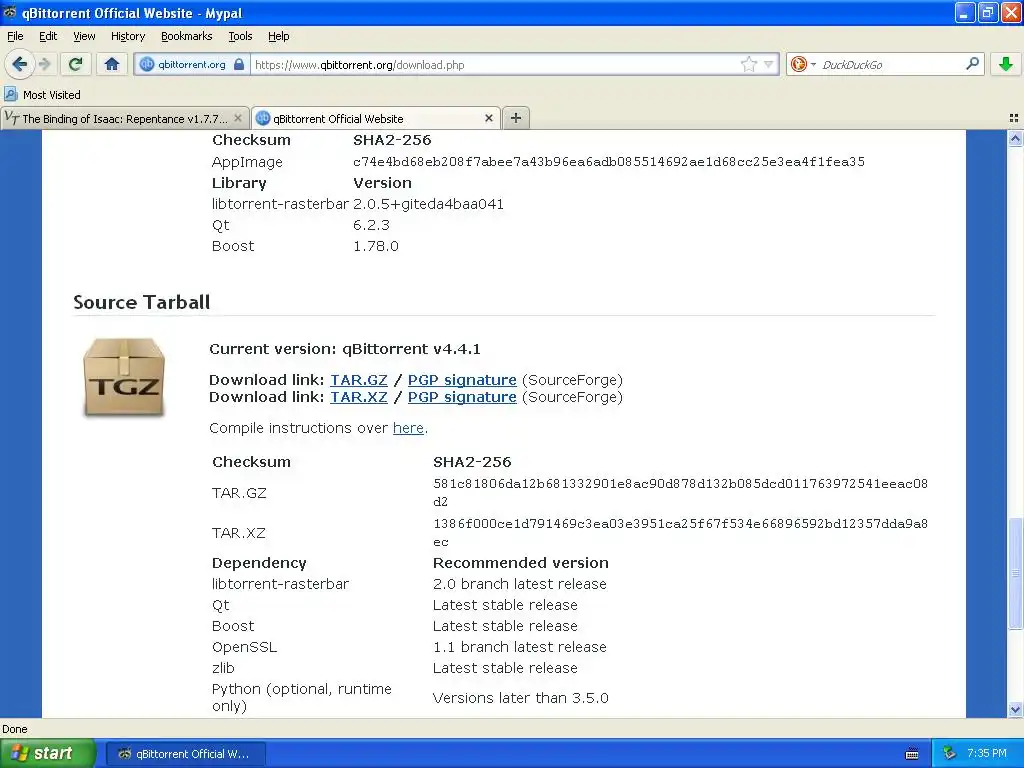Open compile instructions 'here' link
Viewport: 1024px width, 768px height.
408,428
